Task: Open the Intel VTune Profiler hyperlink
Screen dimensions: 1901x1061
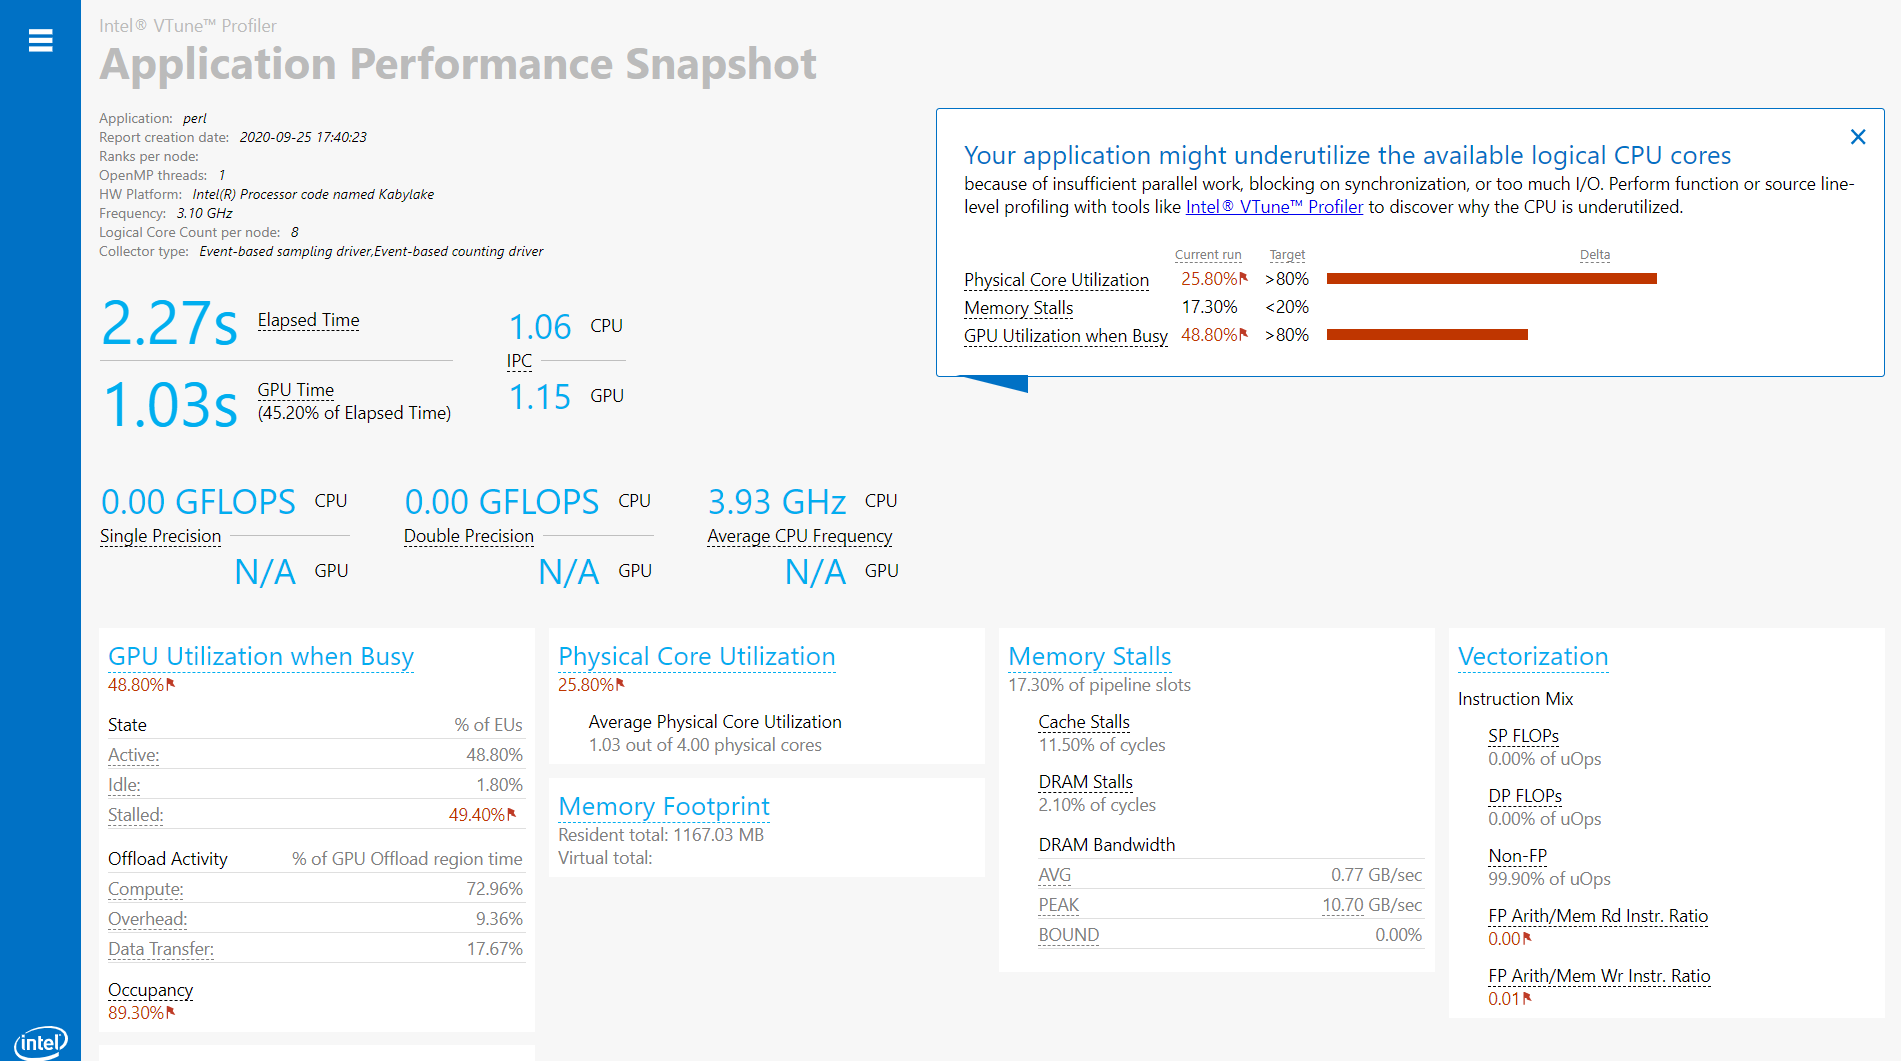Action: [1274, 207]
